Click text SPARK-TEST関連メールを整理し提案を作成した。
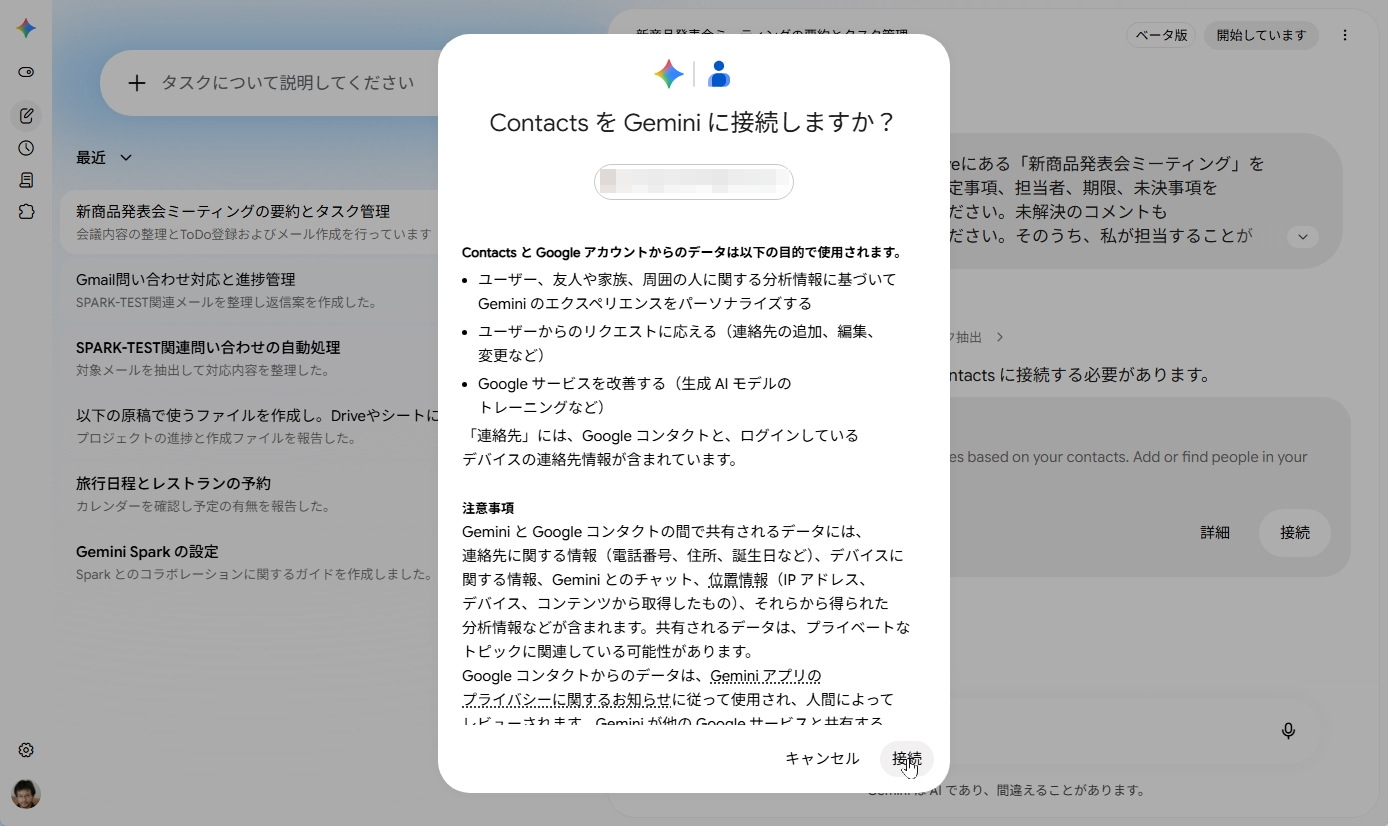The height and width of the screenshot is (826, 1388). click(x=226, y=302)
